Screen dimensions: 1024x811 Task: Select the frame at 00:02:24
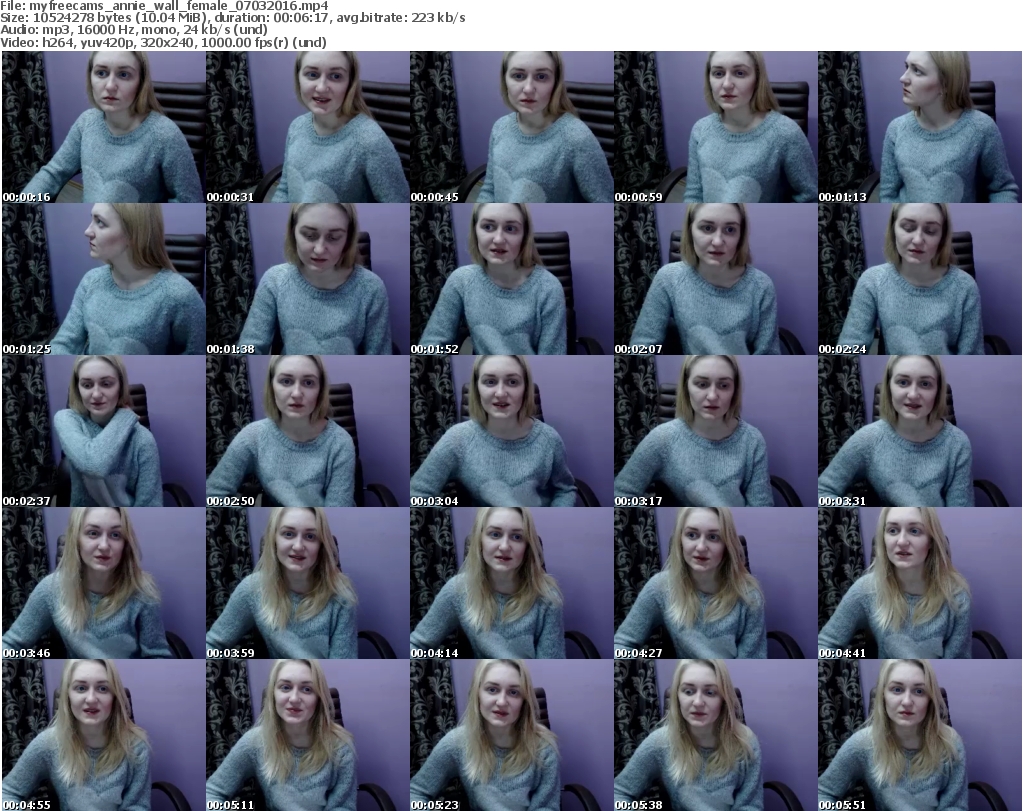920,279
